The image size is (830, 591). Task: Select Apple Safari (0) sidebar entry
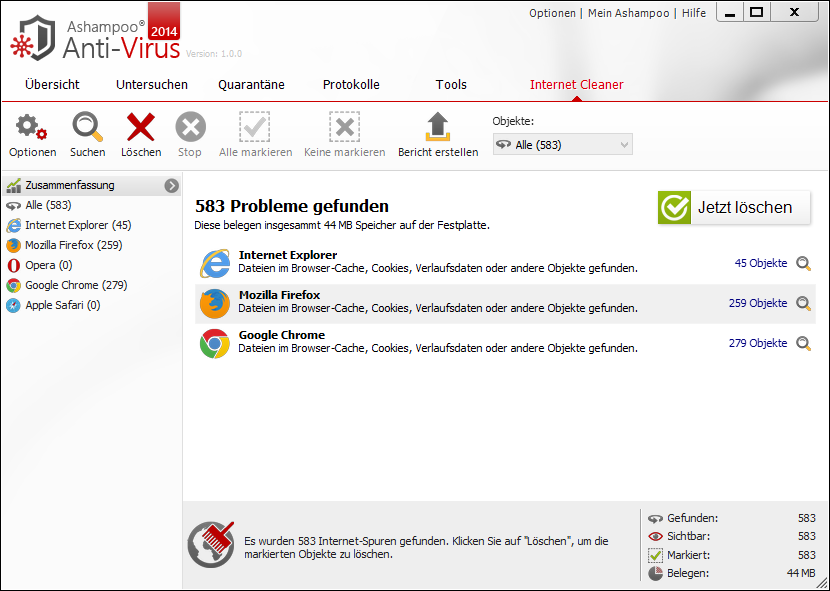(x=63, y=305)
